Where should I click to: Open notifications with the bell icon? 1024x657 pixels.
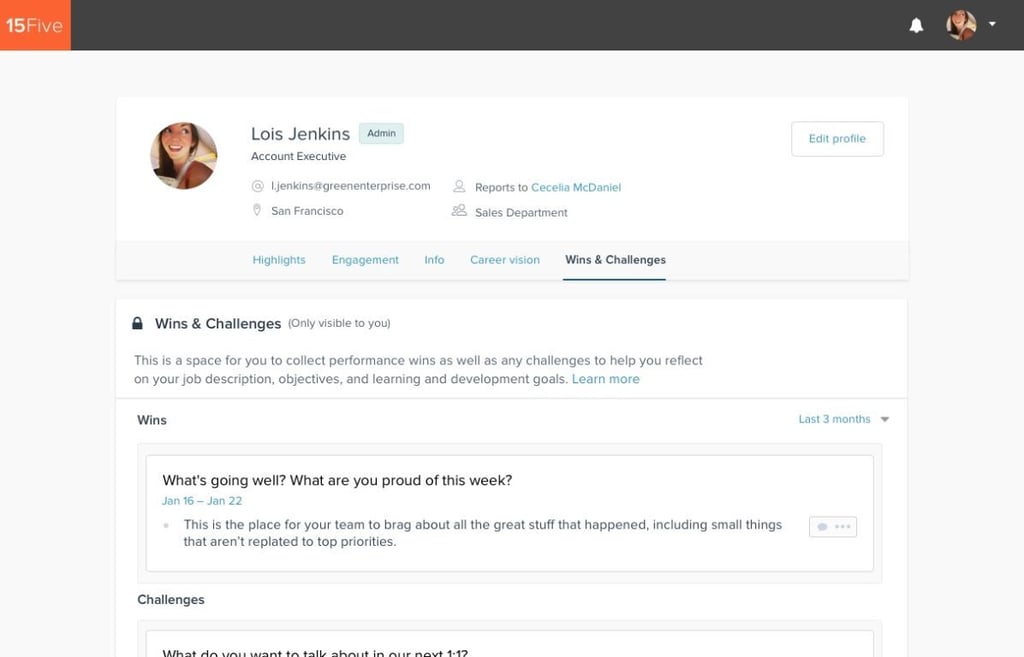point(916,26)
